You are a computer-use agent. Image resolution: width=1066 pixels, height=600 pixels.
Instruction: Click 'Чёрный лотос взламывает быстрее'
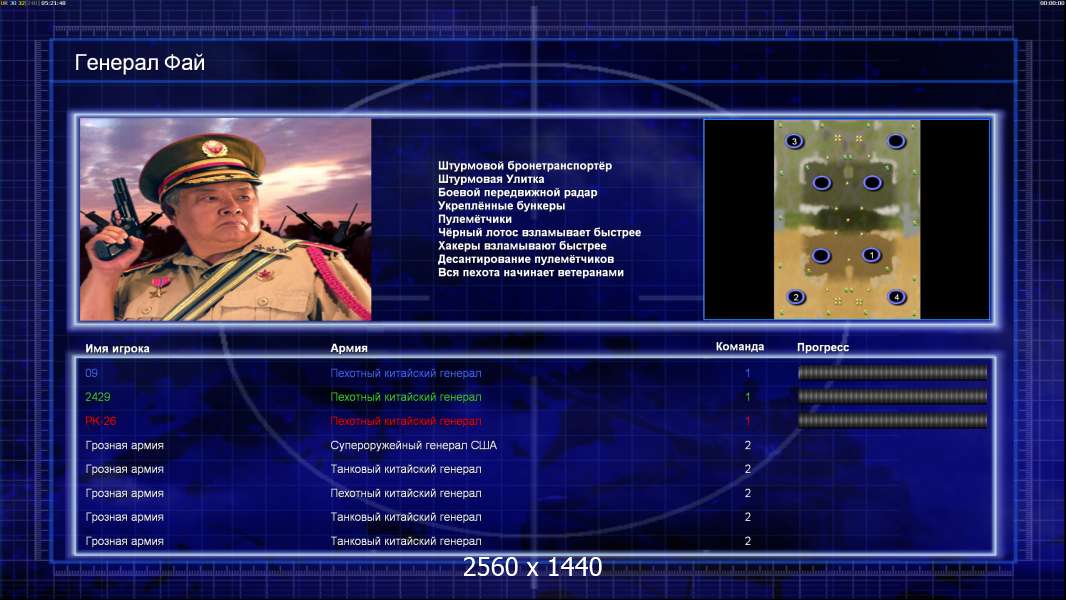click(x=539, y=232)
